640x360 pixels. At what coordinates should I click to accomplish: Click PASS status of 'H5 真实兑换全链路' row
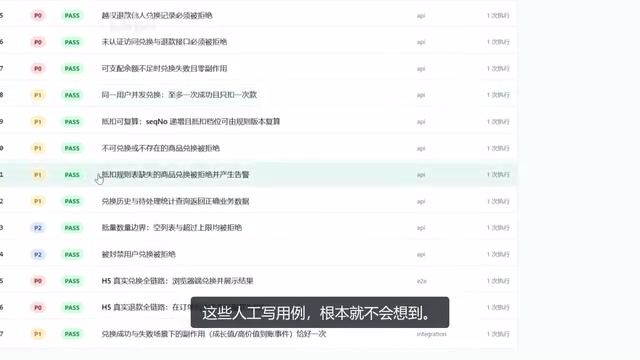[x=72, y=281]
